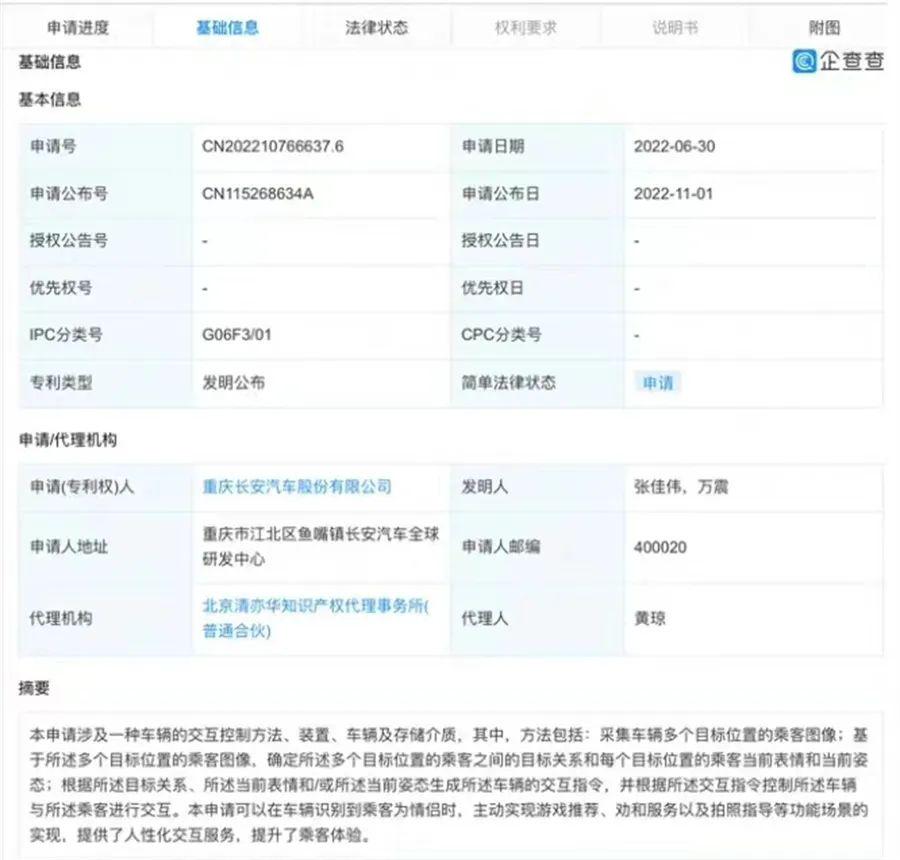Click publication number CN115268634A

tap(258, 194)
